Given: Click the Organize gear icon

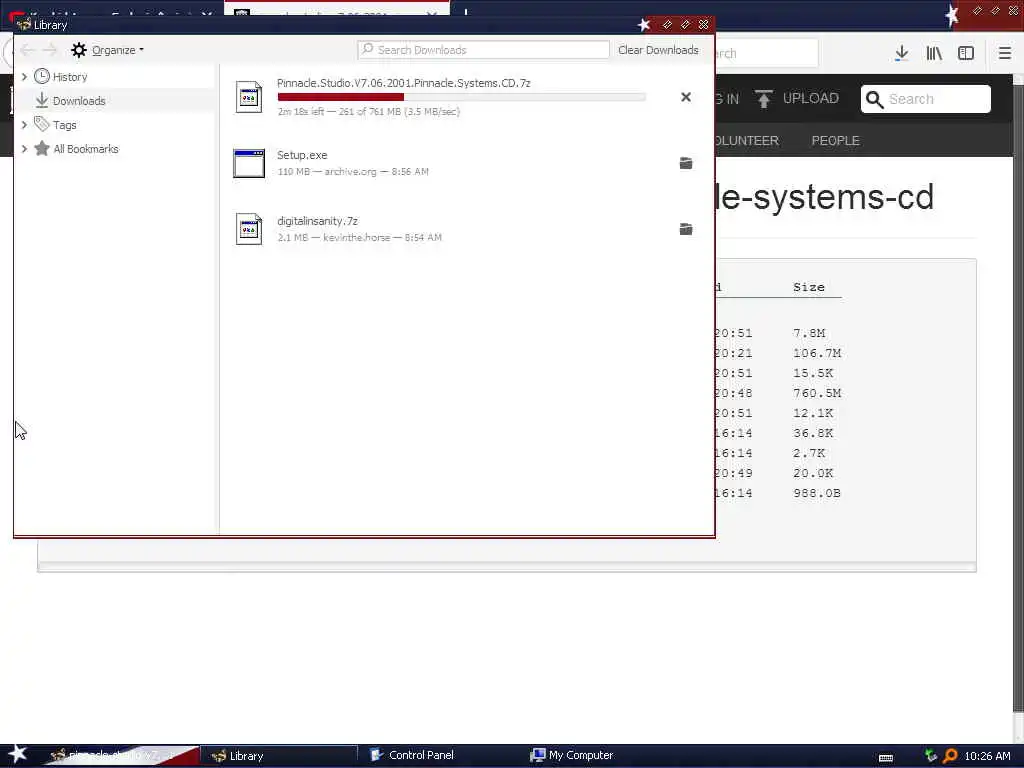Looking at the screenshot, I should (79, 50).
